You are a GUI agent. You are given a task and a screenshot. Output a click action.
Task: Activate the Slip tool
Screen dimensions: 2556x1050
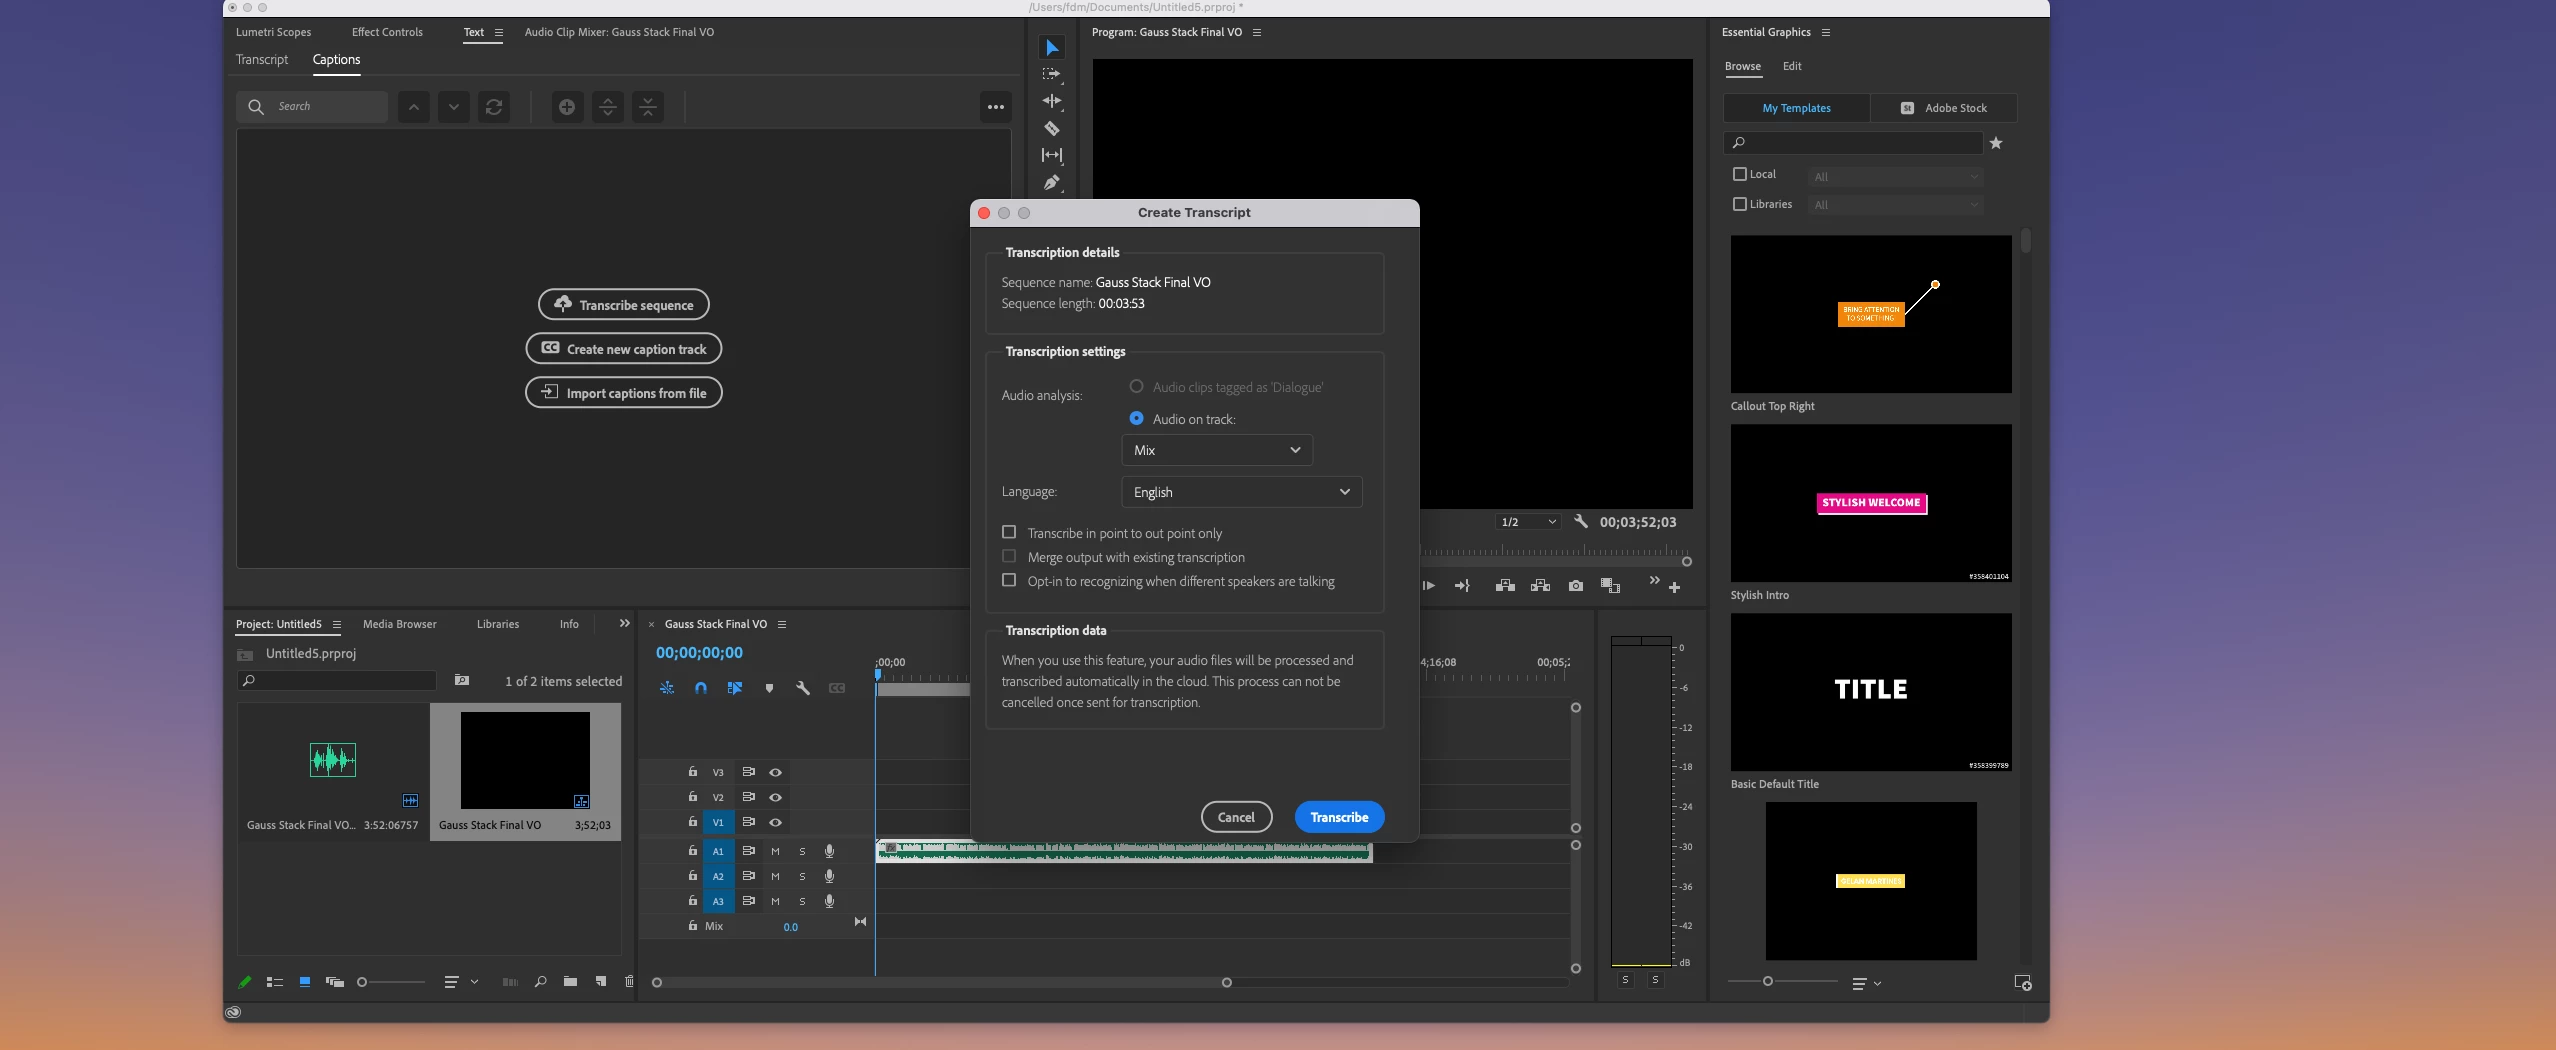point(1052,155)
